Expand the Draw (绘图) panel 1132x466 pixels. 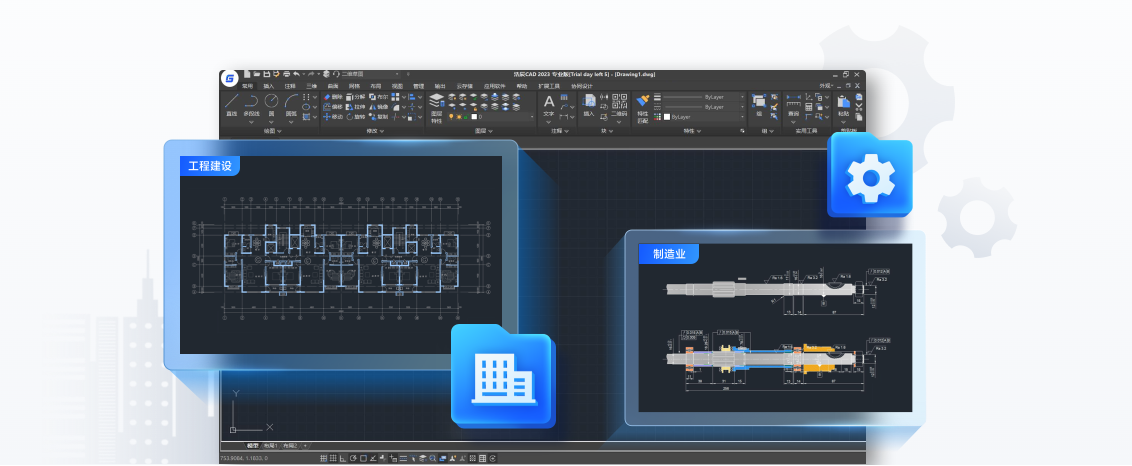coord(271,131)
